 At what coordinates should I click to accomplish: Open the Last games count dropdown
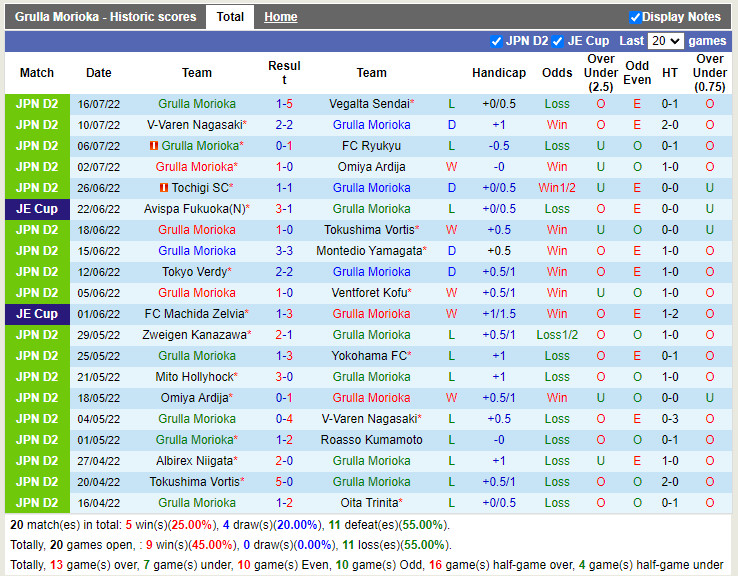tap(665, 41)
